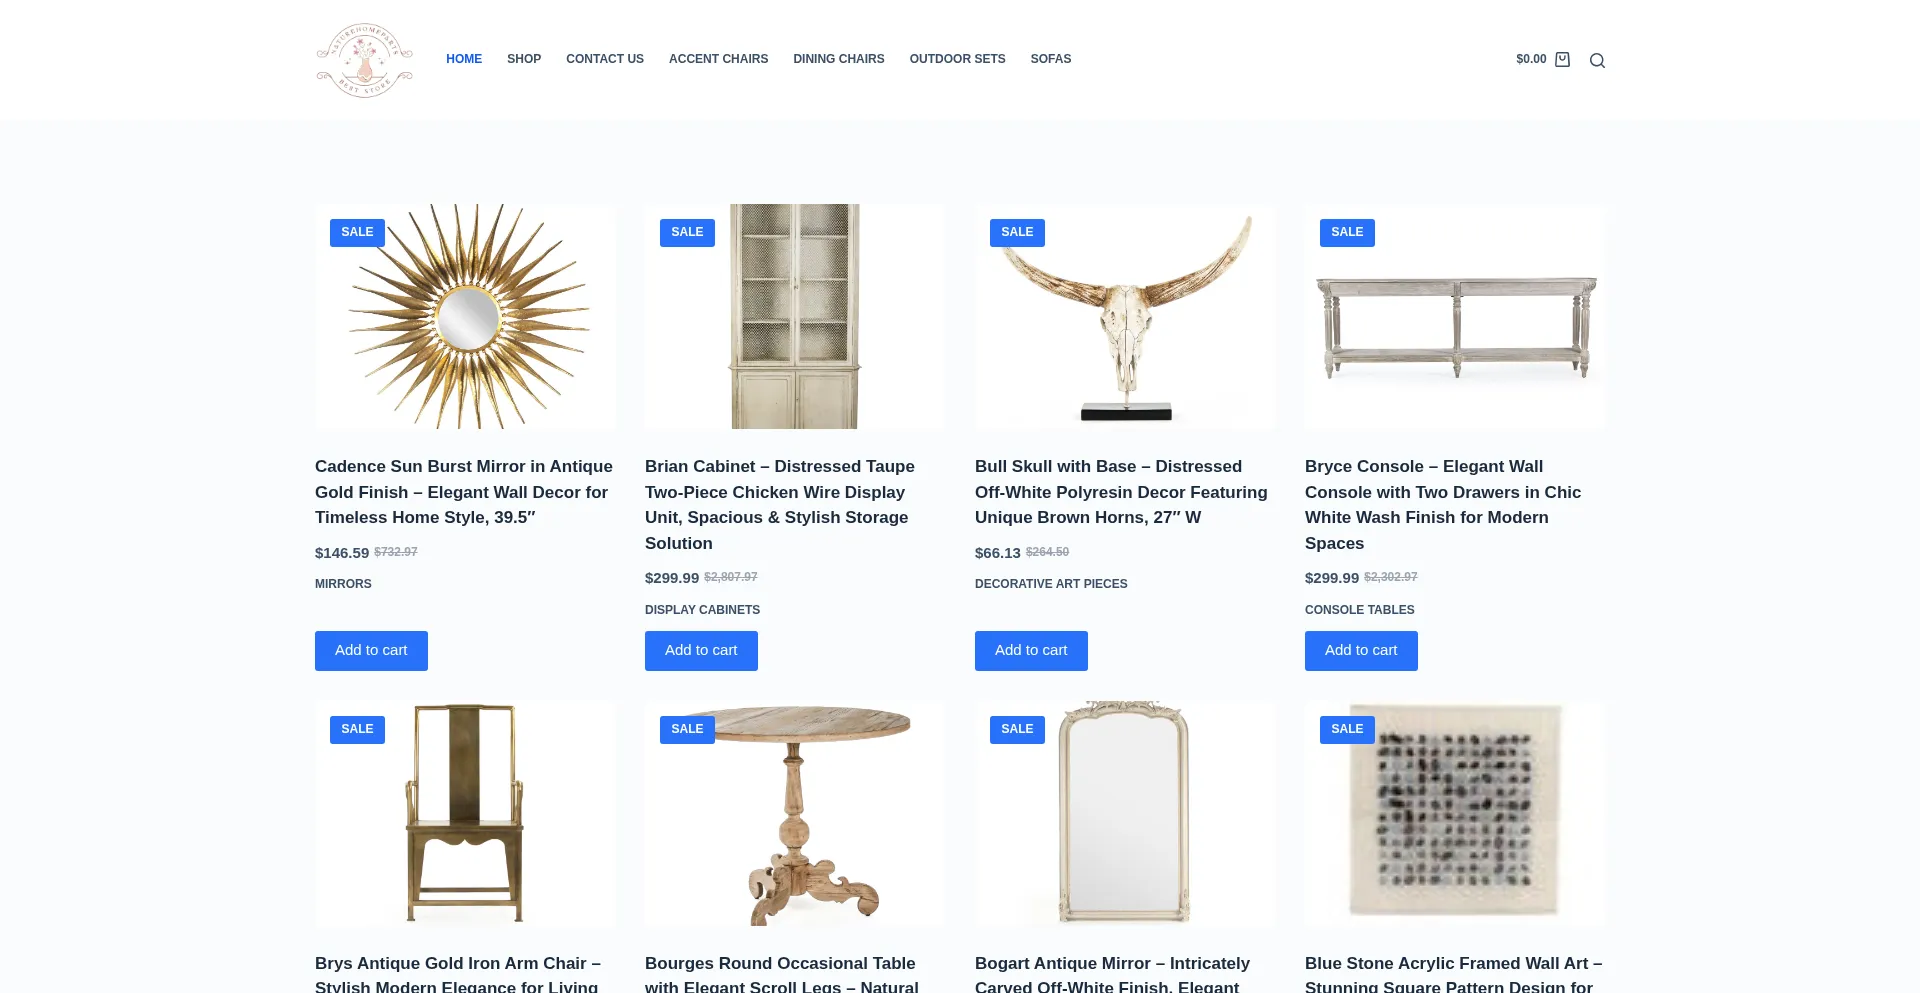This screenshot has height=993, width=1920.
Task: Open Display Cabinets category link
Action: [x=702, y=610]
